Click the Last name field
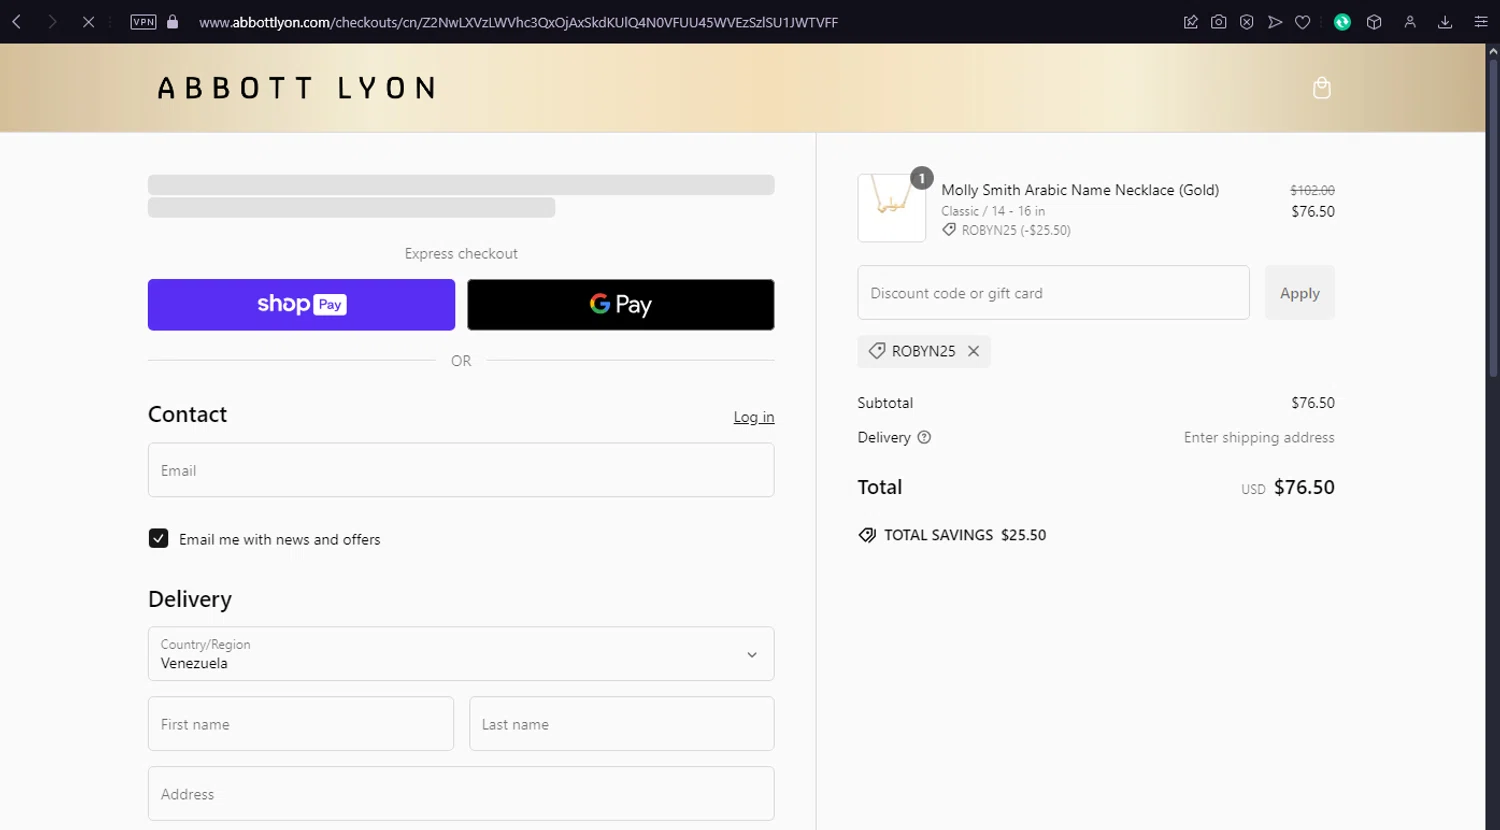 [622, 724]
